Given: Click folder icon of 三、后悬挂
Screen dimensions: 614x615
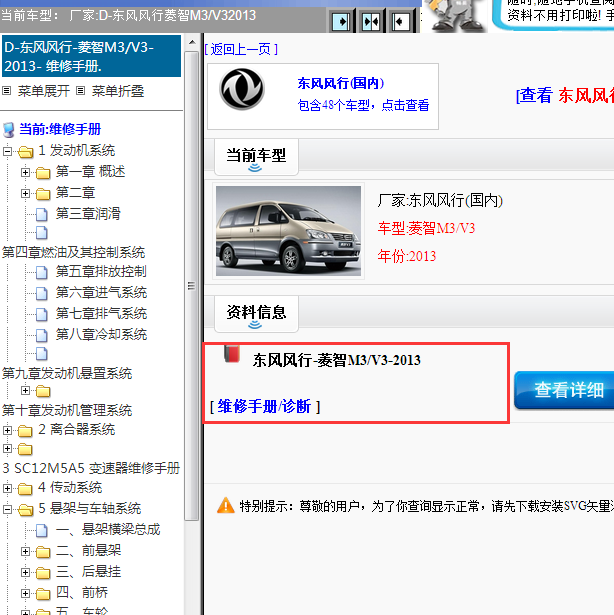Looking at the screenshot, I should coord(43,573).
